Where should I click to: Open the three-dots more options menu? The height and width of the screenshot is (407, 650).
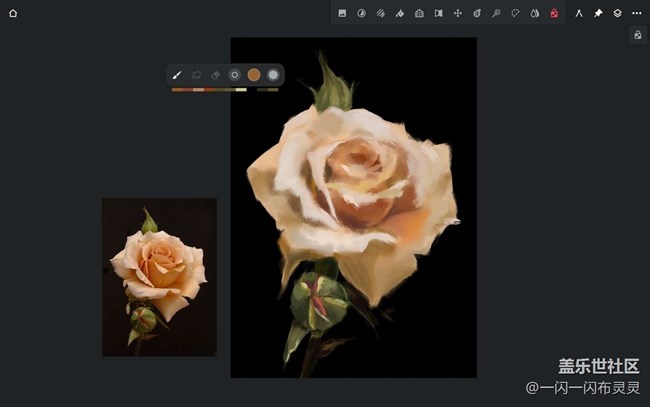tap(637, 13)
